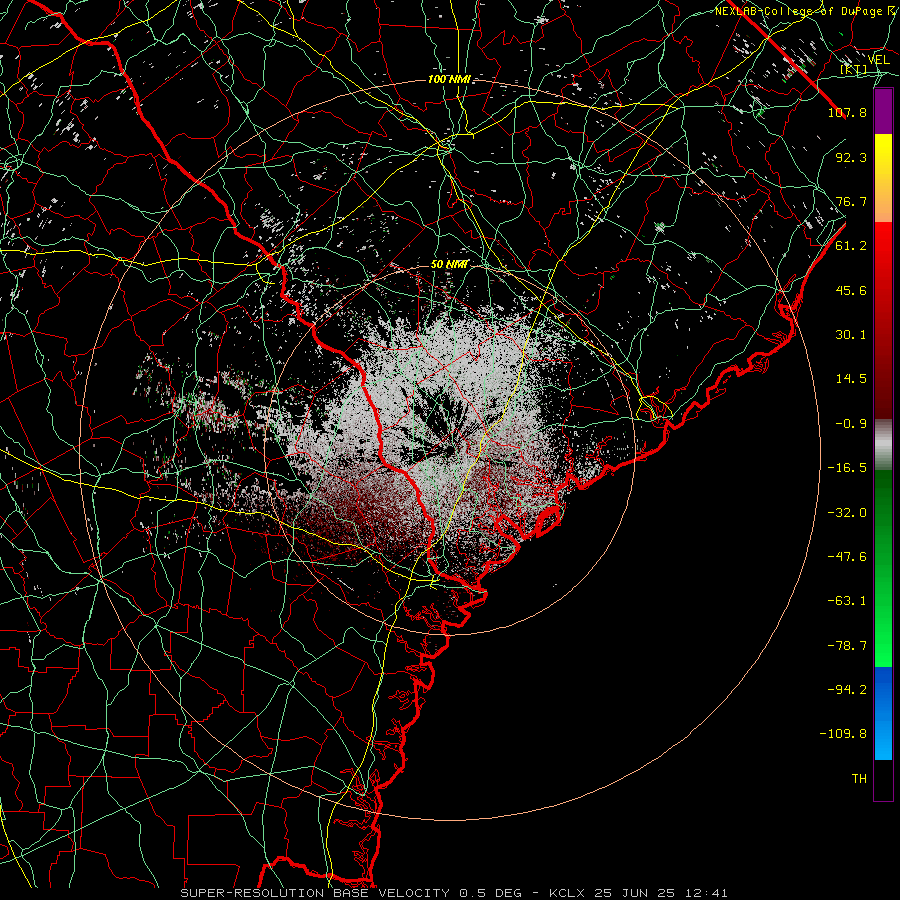This screenshot has height=900, width=900.
Task: Select the 107.8 velocity legend value
Action: click(847, 112)
